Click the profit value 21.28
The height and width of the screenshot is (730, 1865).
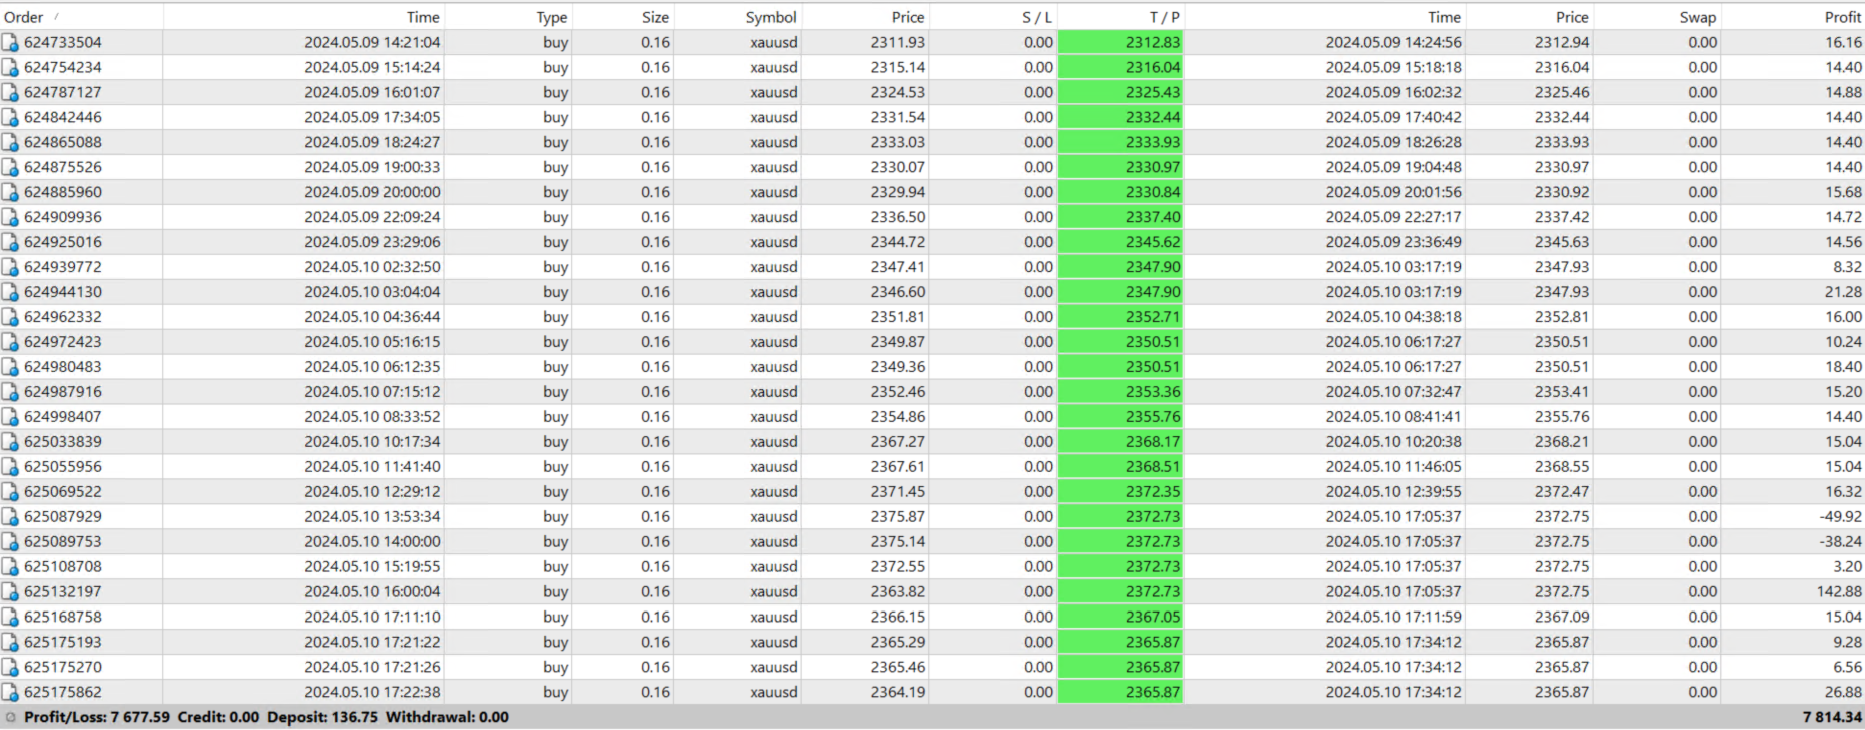(x=1843, y=292)
